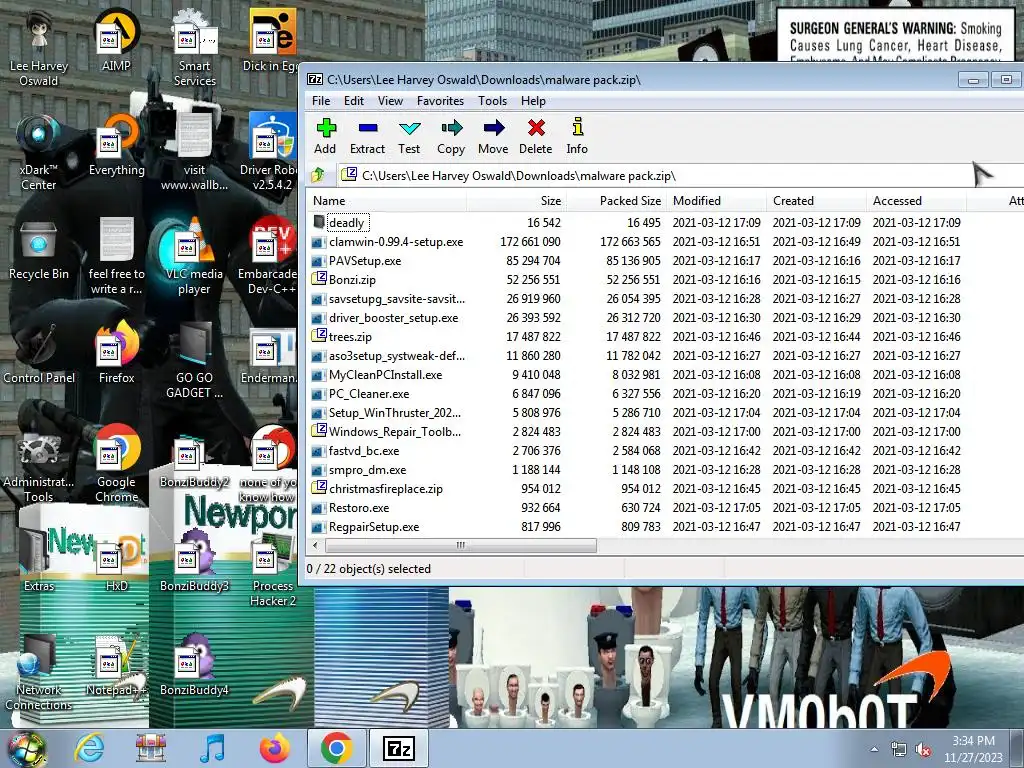1024x768 pixels.
Task: Open the Info toolbar icon
Action: click(577, 136)
